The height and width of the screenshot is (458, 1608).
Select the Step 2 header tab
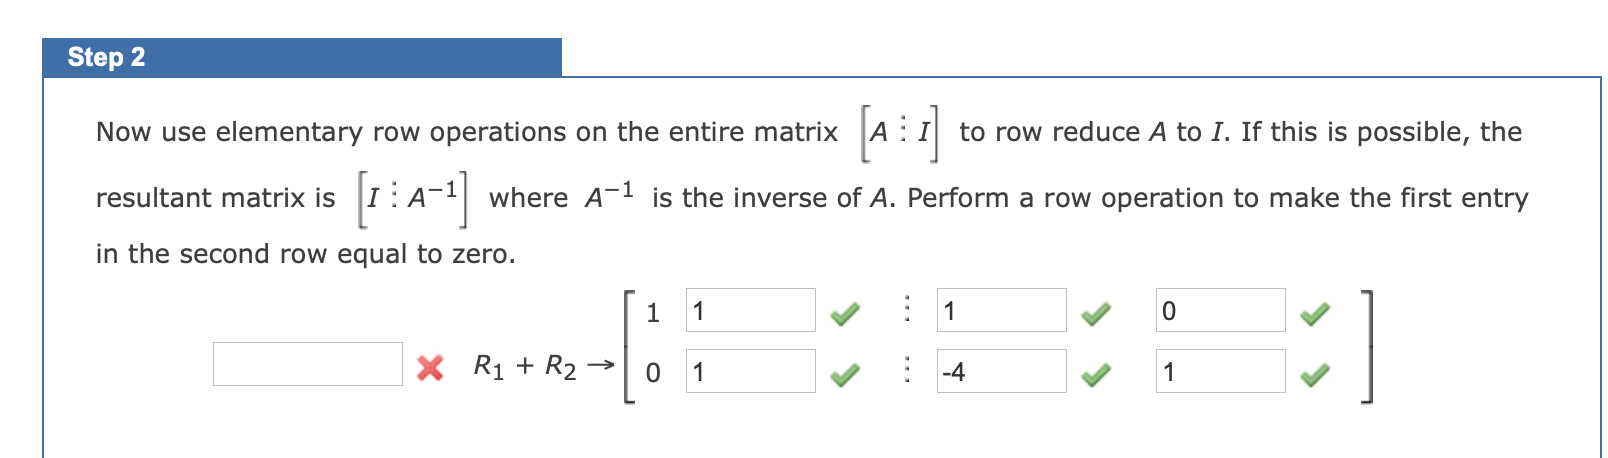tap(302, 57)
